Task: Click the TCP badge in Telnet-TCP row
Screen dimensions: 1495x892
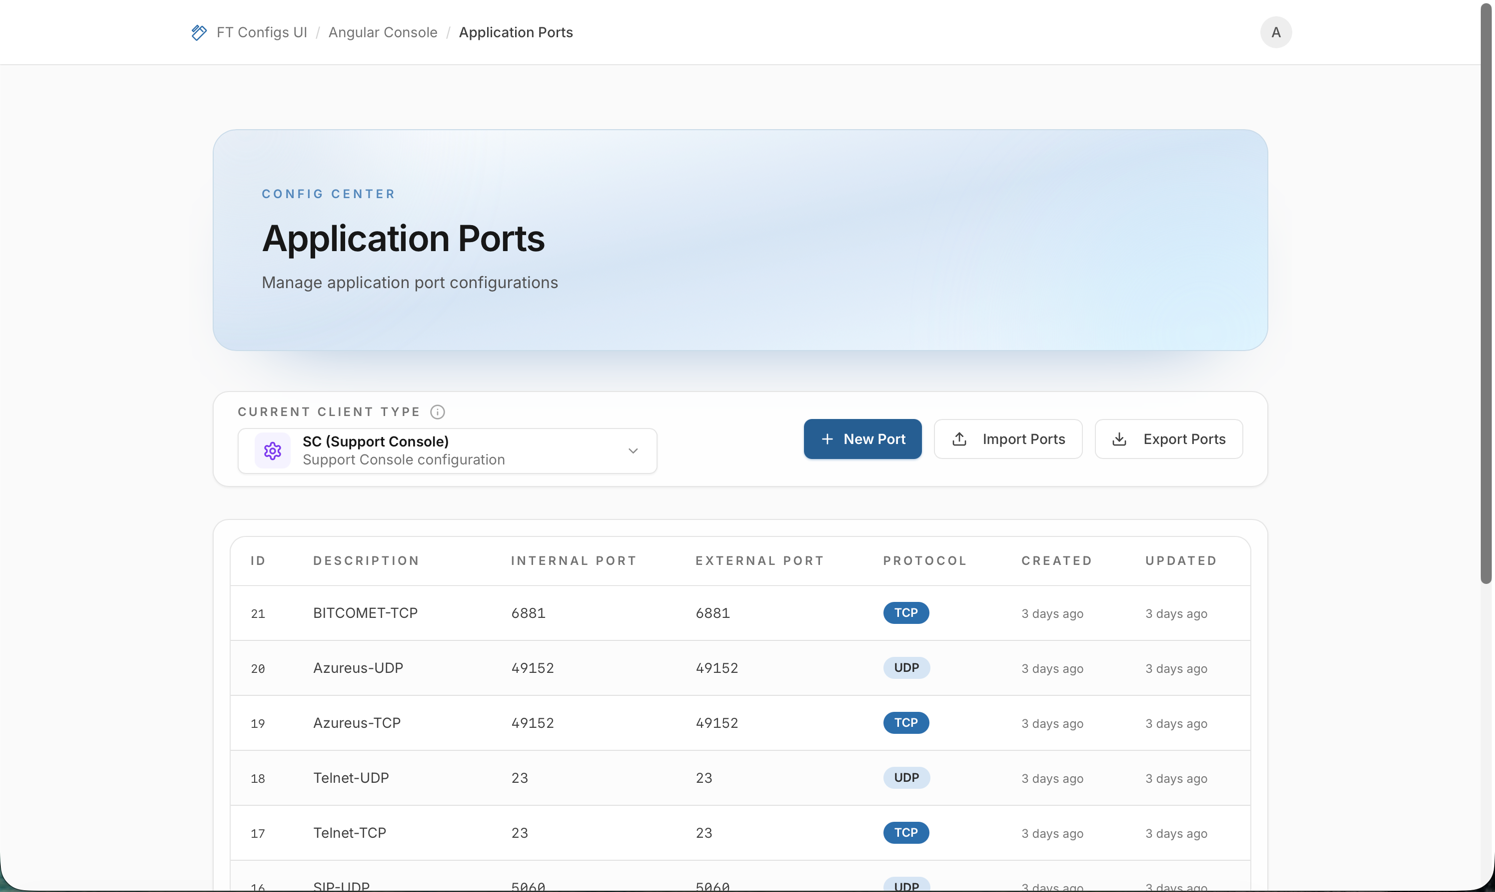Action: (906, 833)
